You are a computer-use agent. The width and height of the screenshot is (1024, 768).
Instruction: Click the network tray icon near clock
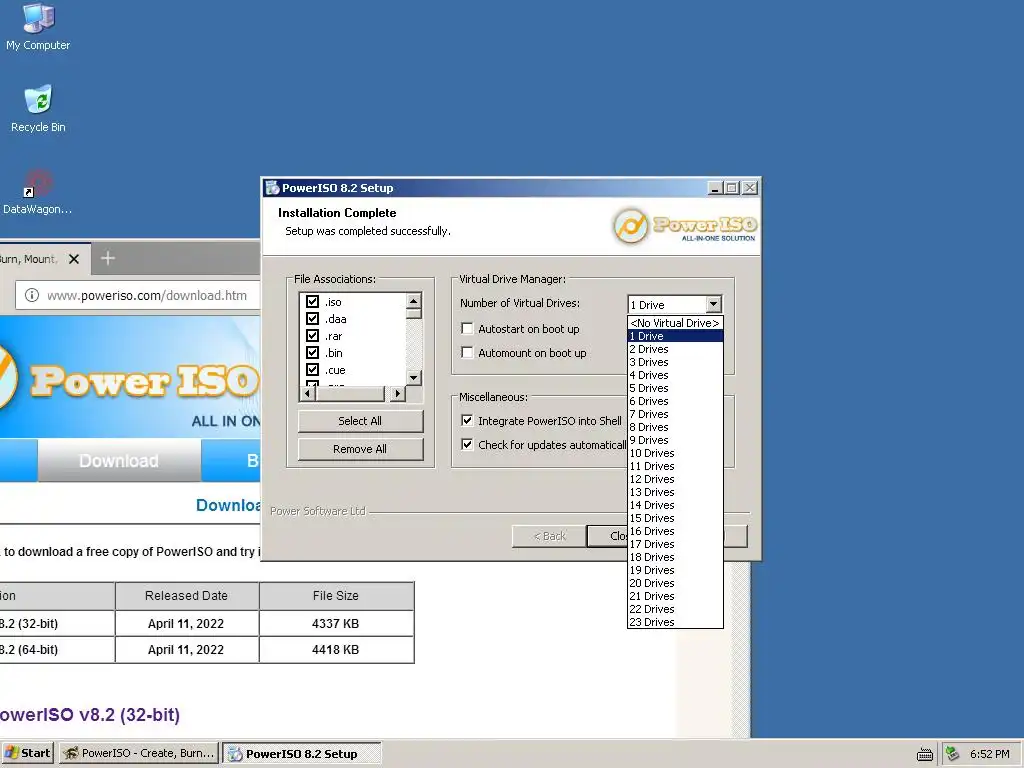coord(953,754)
